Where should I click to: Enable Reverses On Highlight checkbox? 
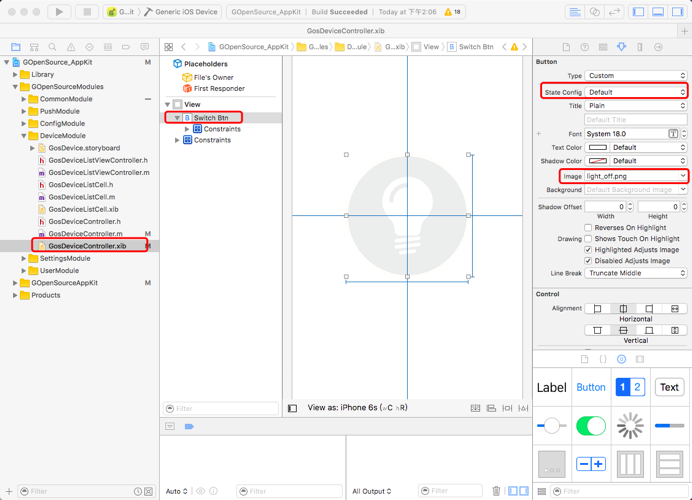coord(588,228)
